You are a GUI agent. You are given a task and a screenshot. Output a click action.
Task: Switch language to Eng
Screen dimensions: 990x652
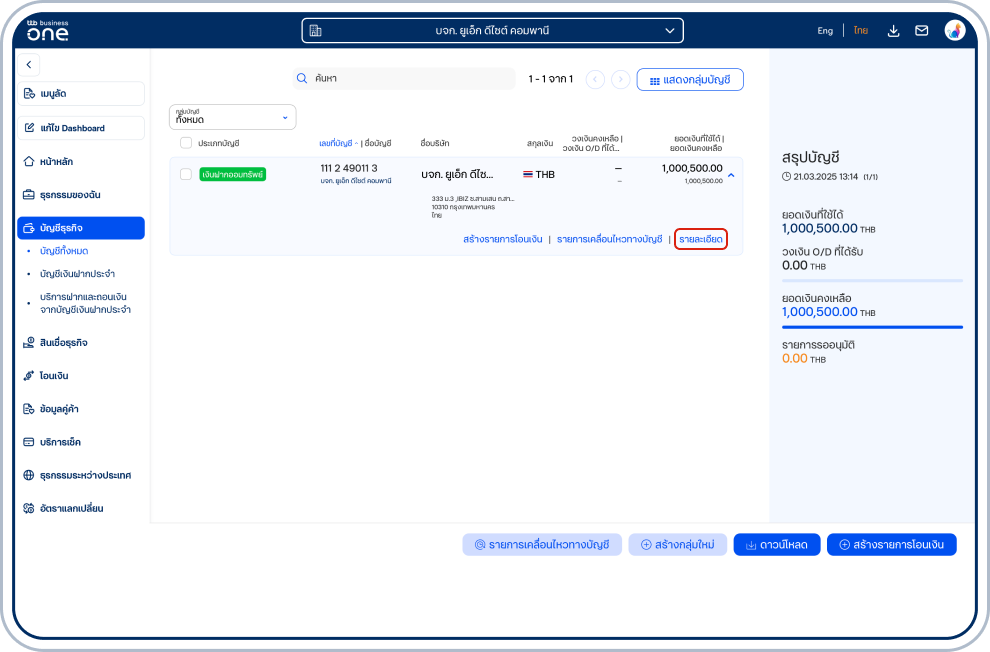click(x=825, y=31)
